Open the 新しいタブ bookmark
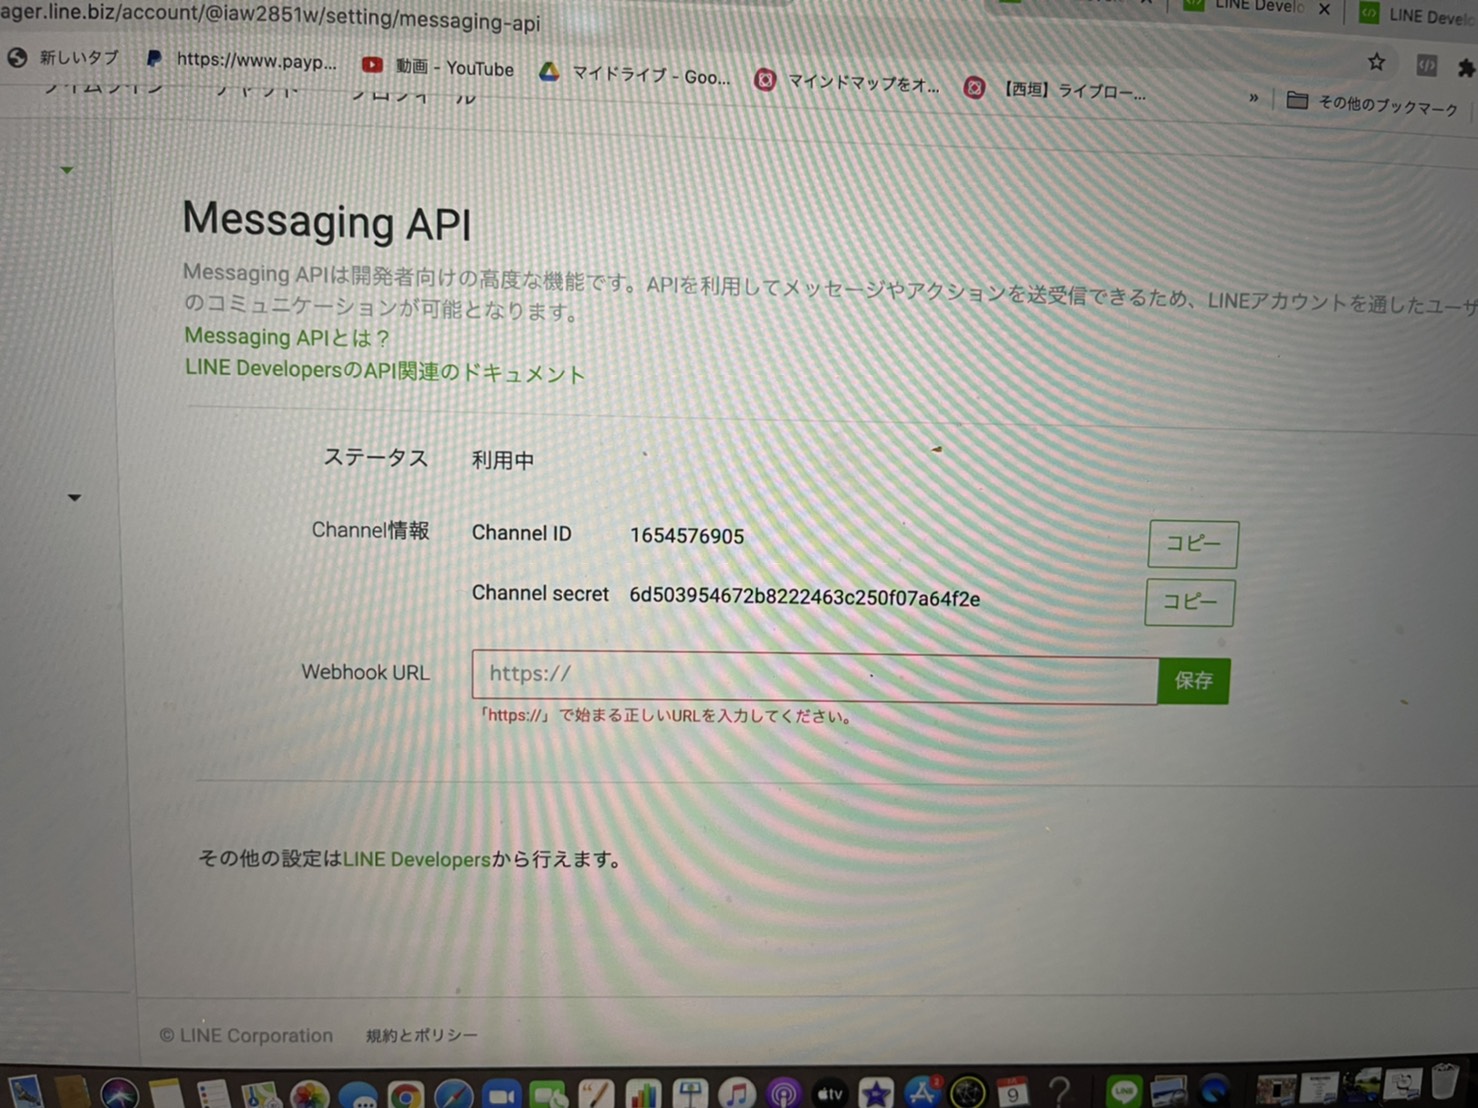Image resolution: width=1478 pixels, height=1108 pixels. [62, 57]
